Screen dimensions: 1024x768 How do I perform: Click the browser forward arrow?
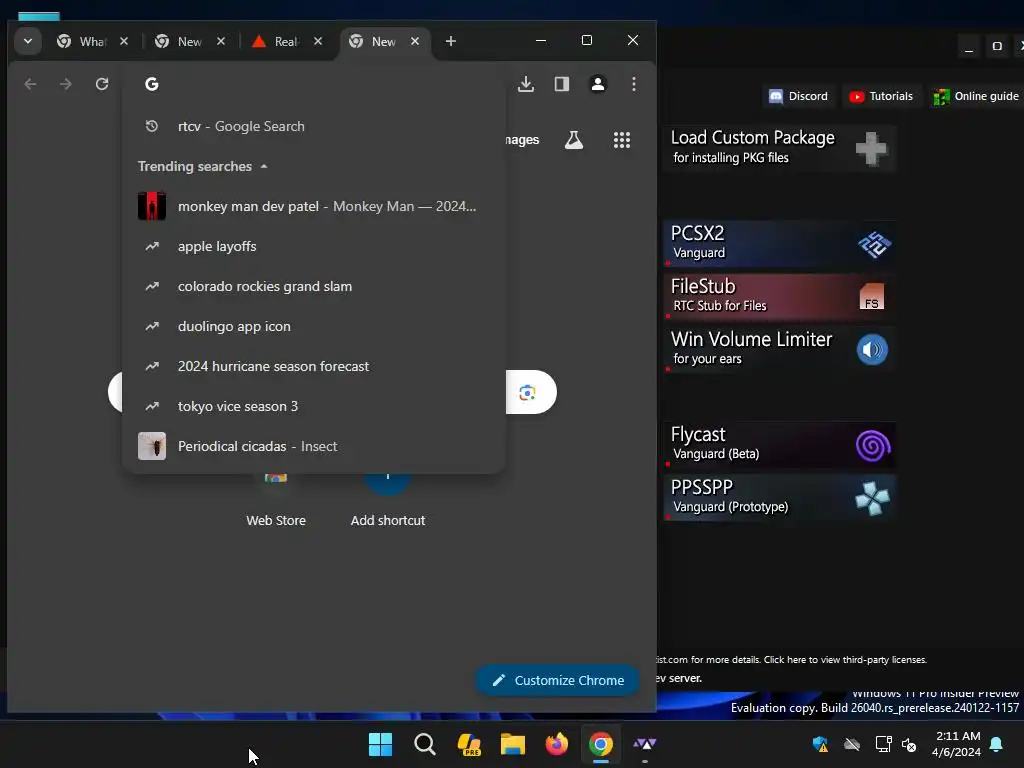pos(66,84)
